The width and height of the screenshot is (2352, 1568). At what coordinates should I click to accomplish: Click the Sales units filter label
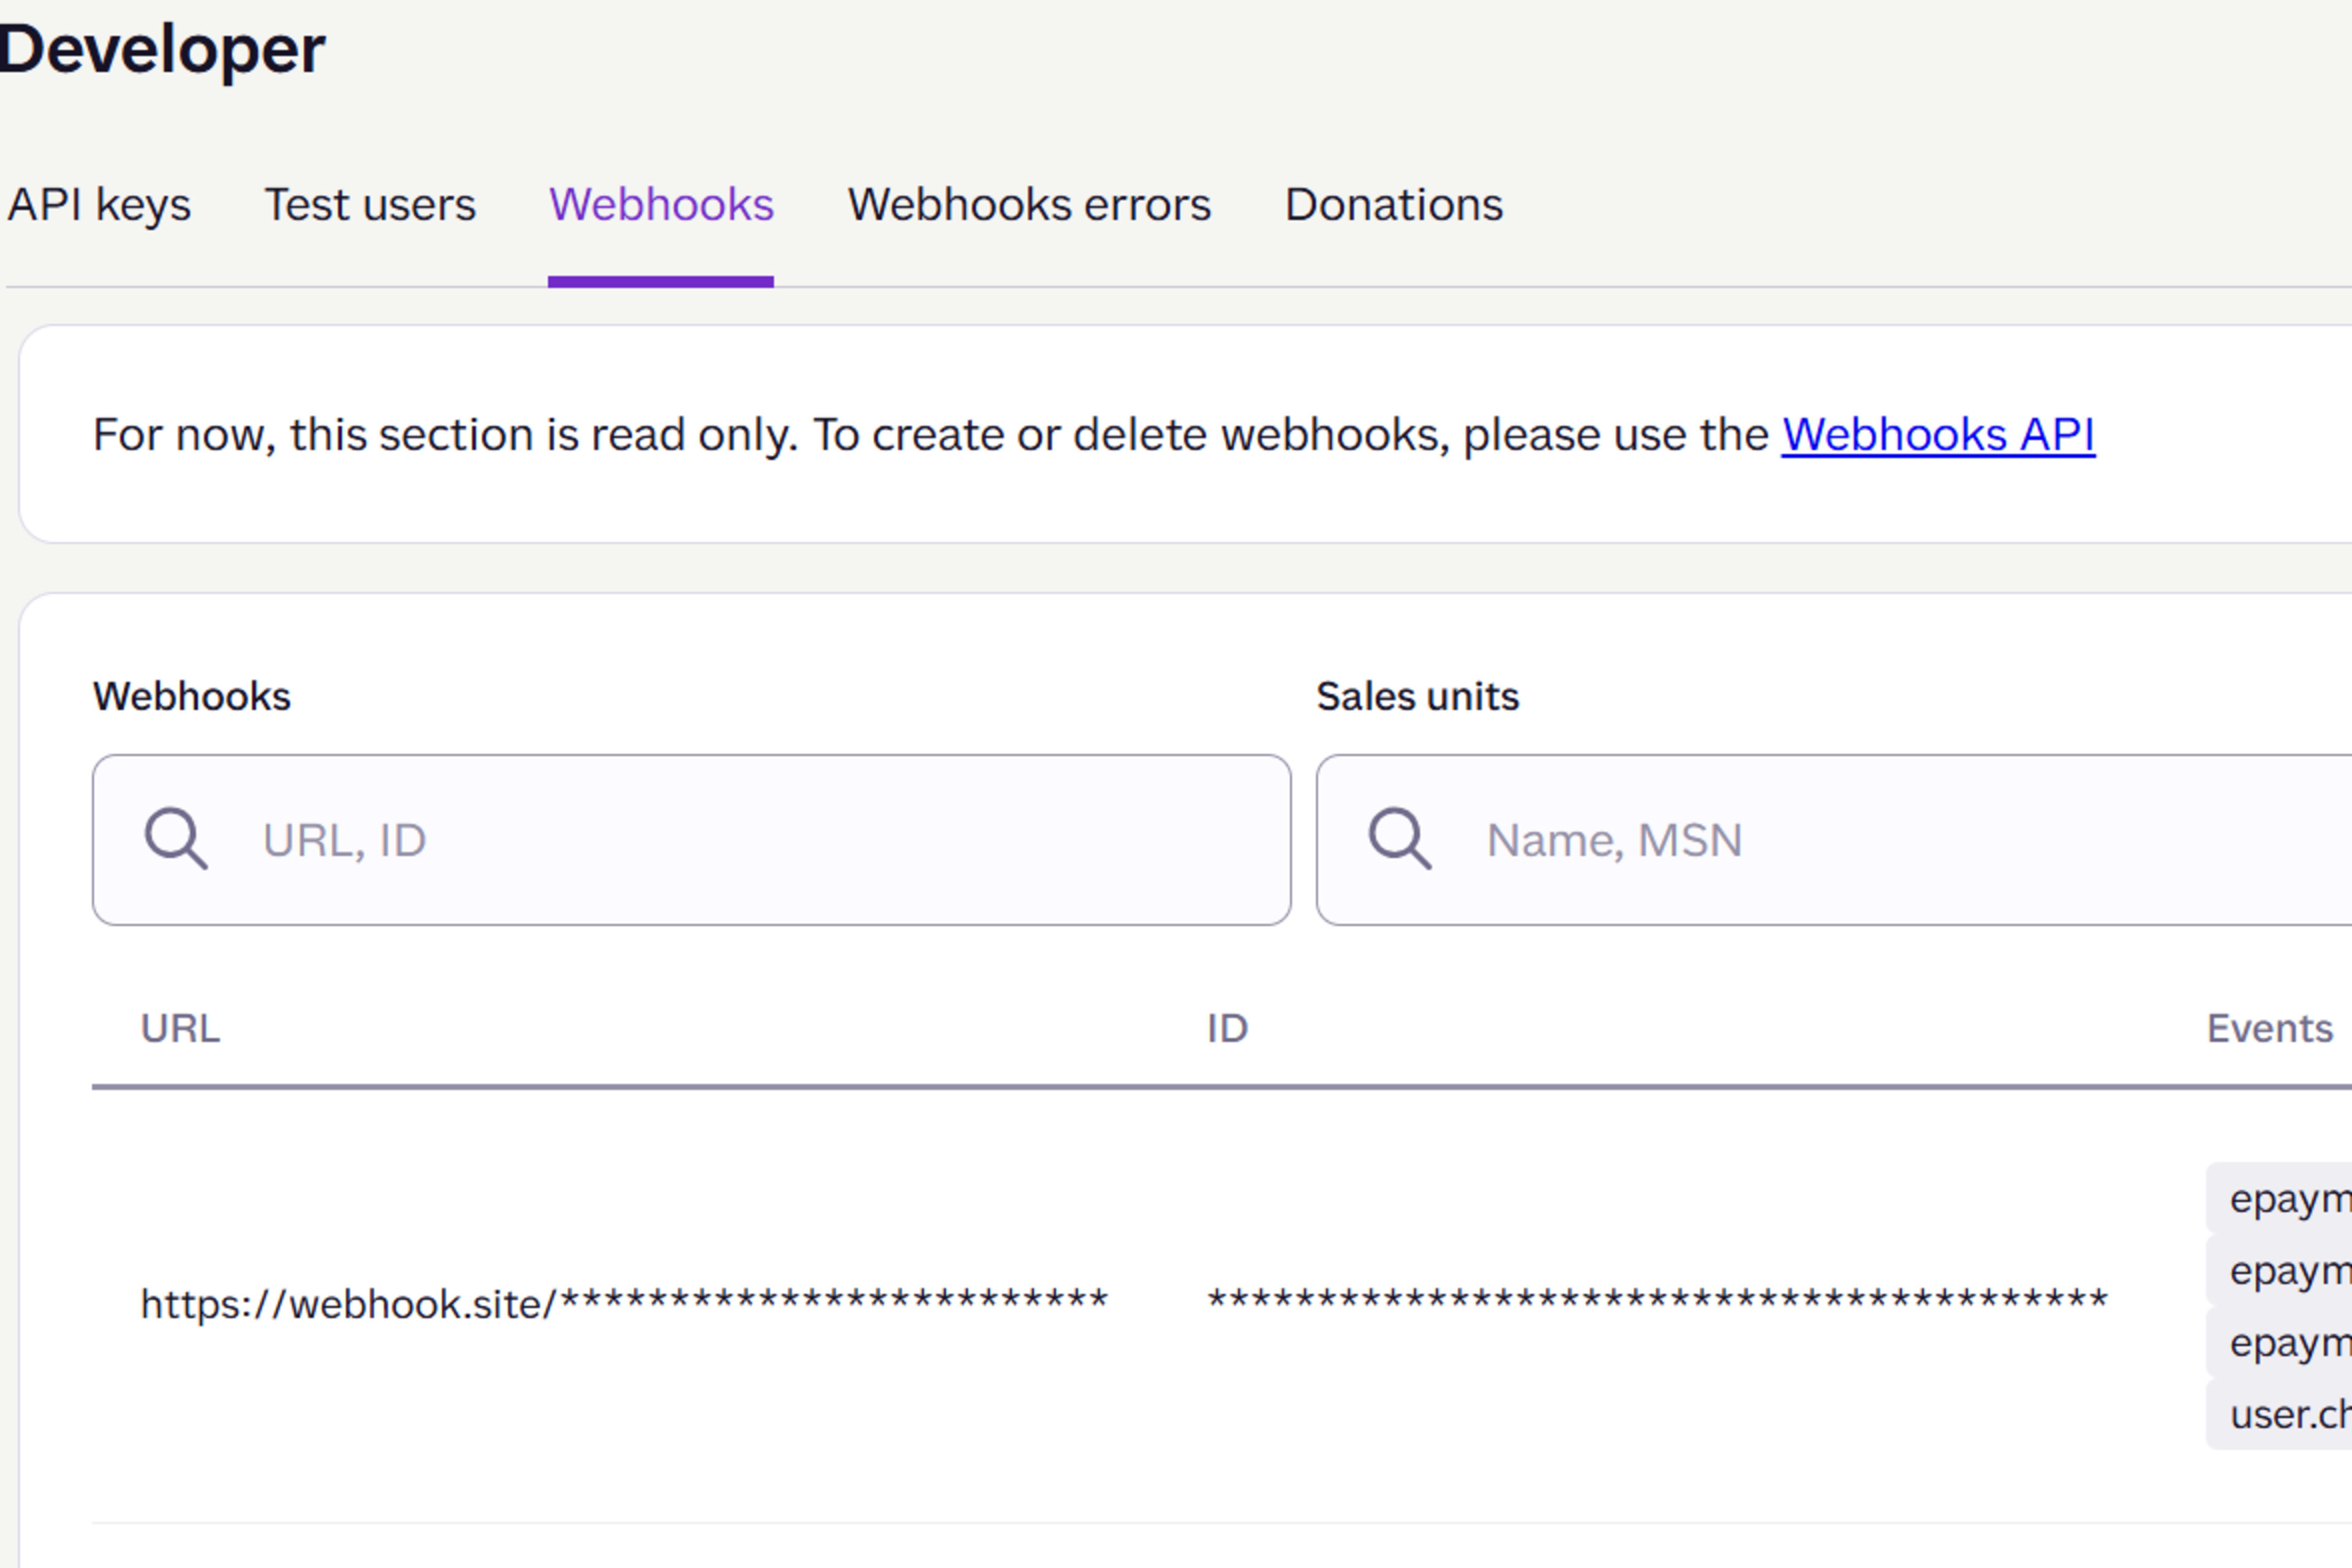(1417, 696)
